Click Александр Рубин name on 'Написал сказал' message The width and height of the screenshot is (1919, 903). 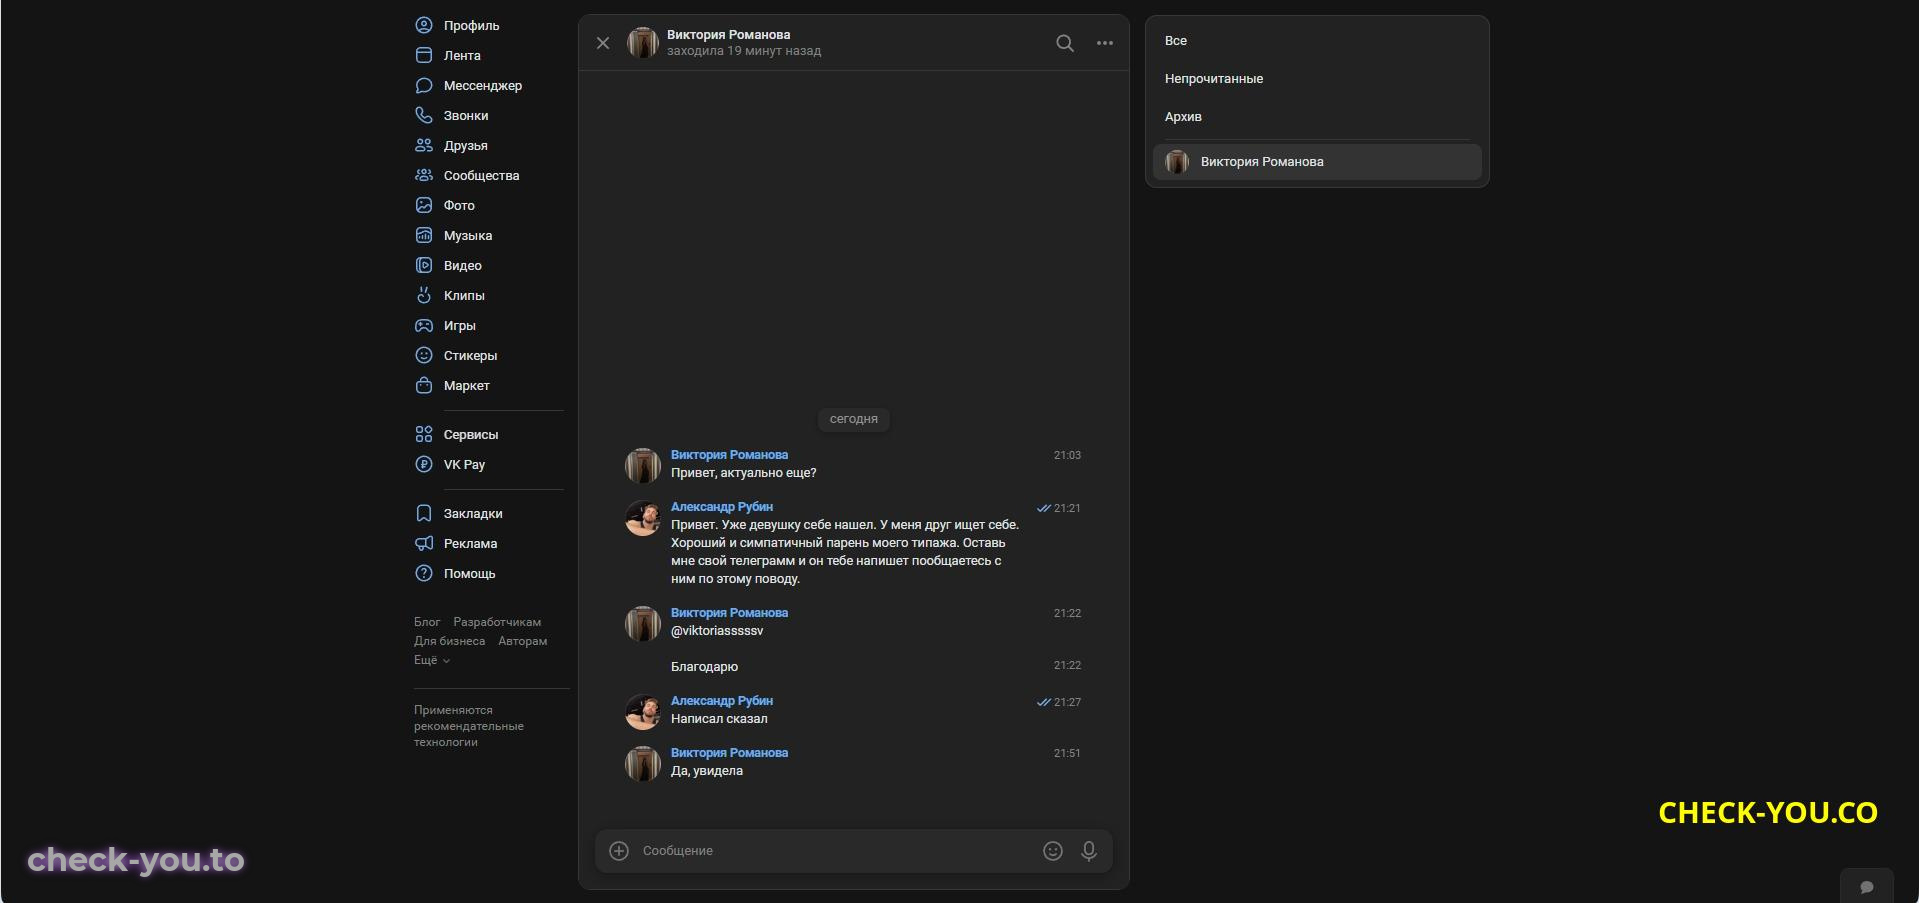coord(722,701)
